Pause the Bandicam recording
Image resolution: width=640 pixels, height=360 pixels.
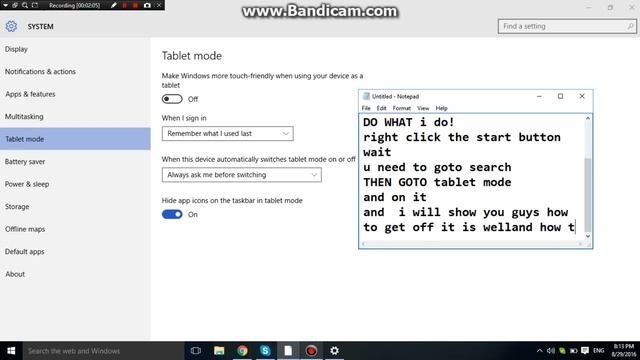tap(124, 5)
